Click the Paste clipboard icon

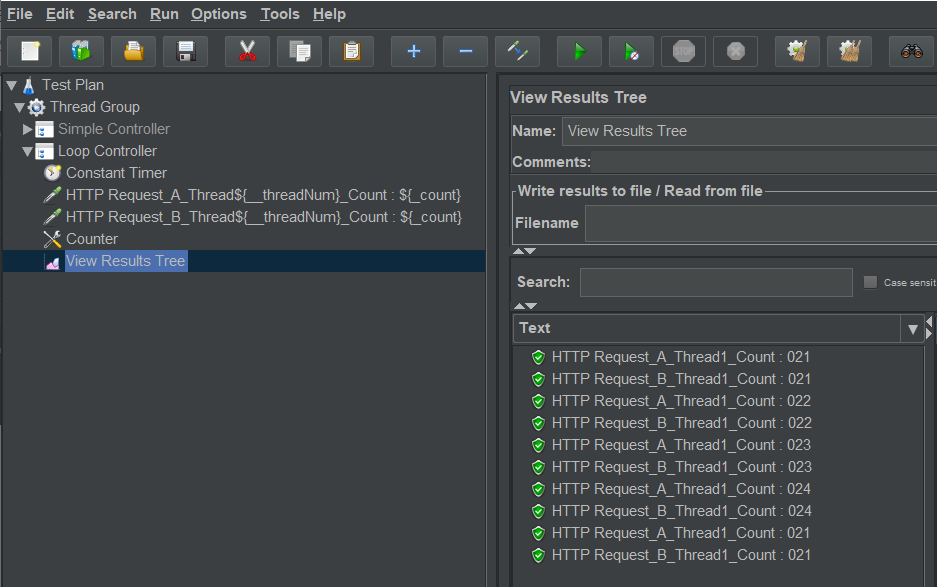point(351,51)
